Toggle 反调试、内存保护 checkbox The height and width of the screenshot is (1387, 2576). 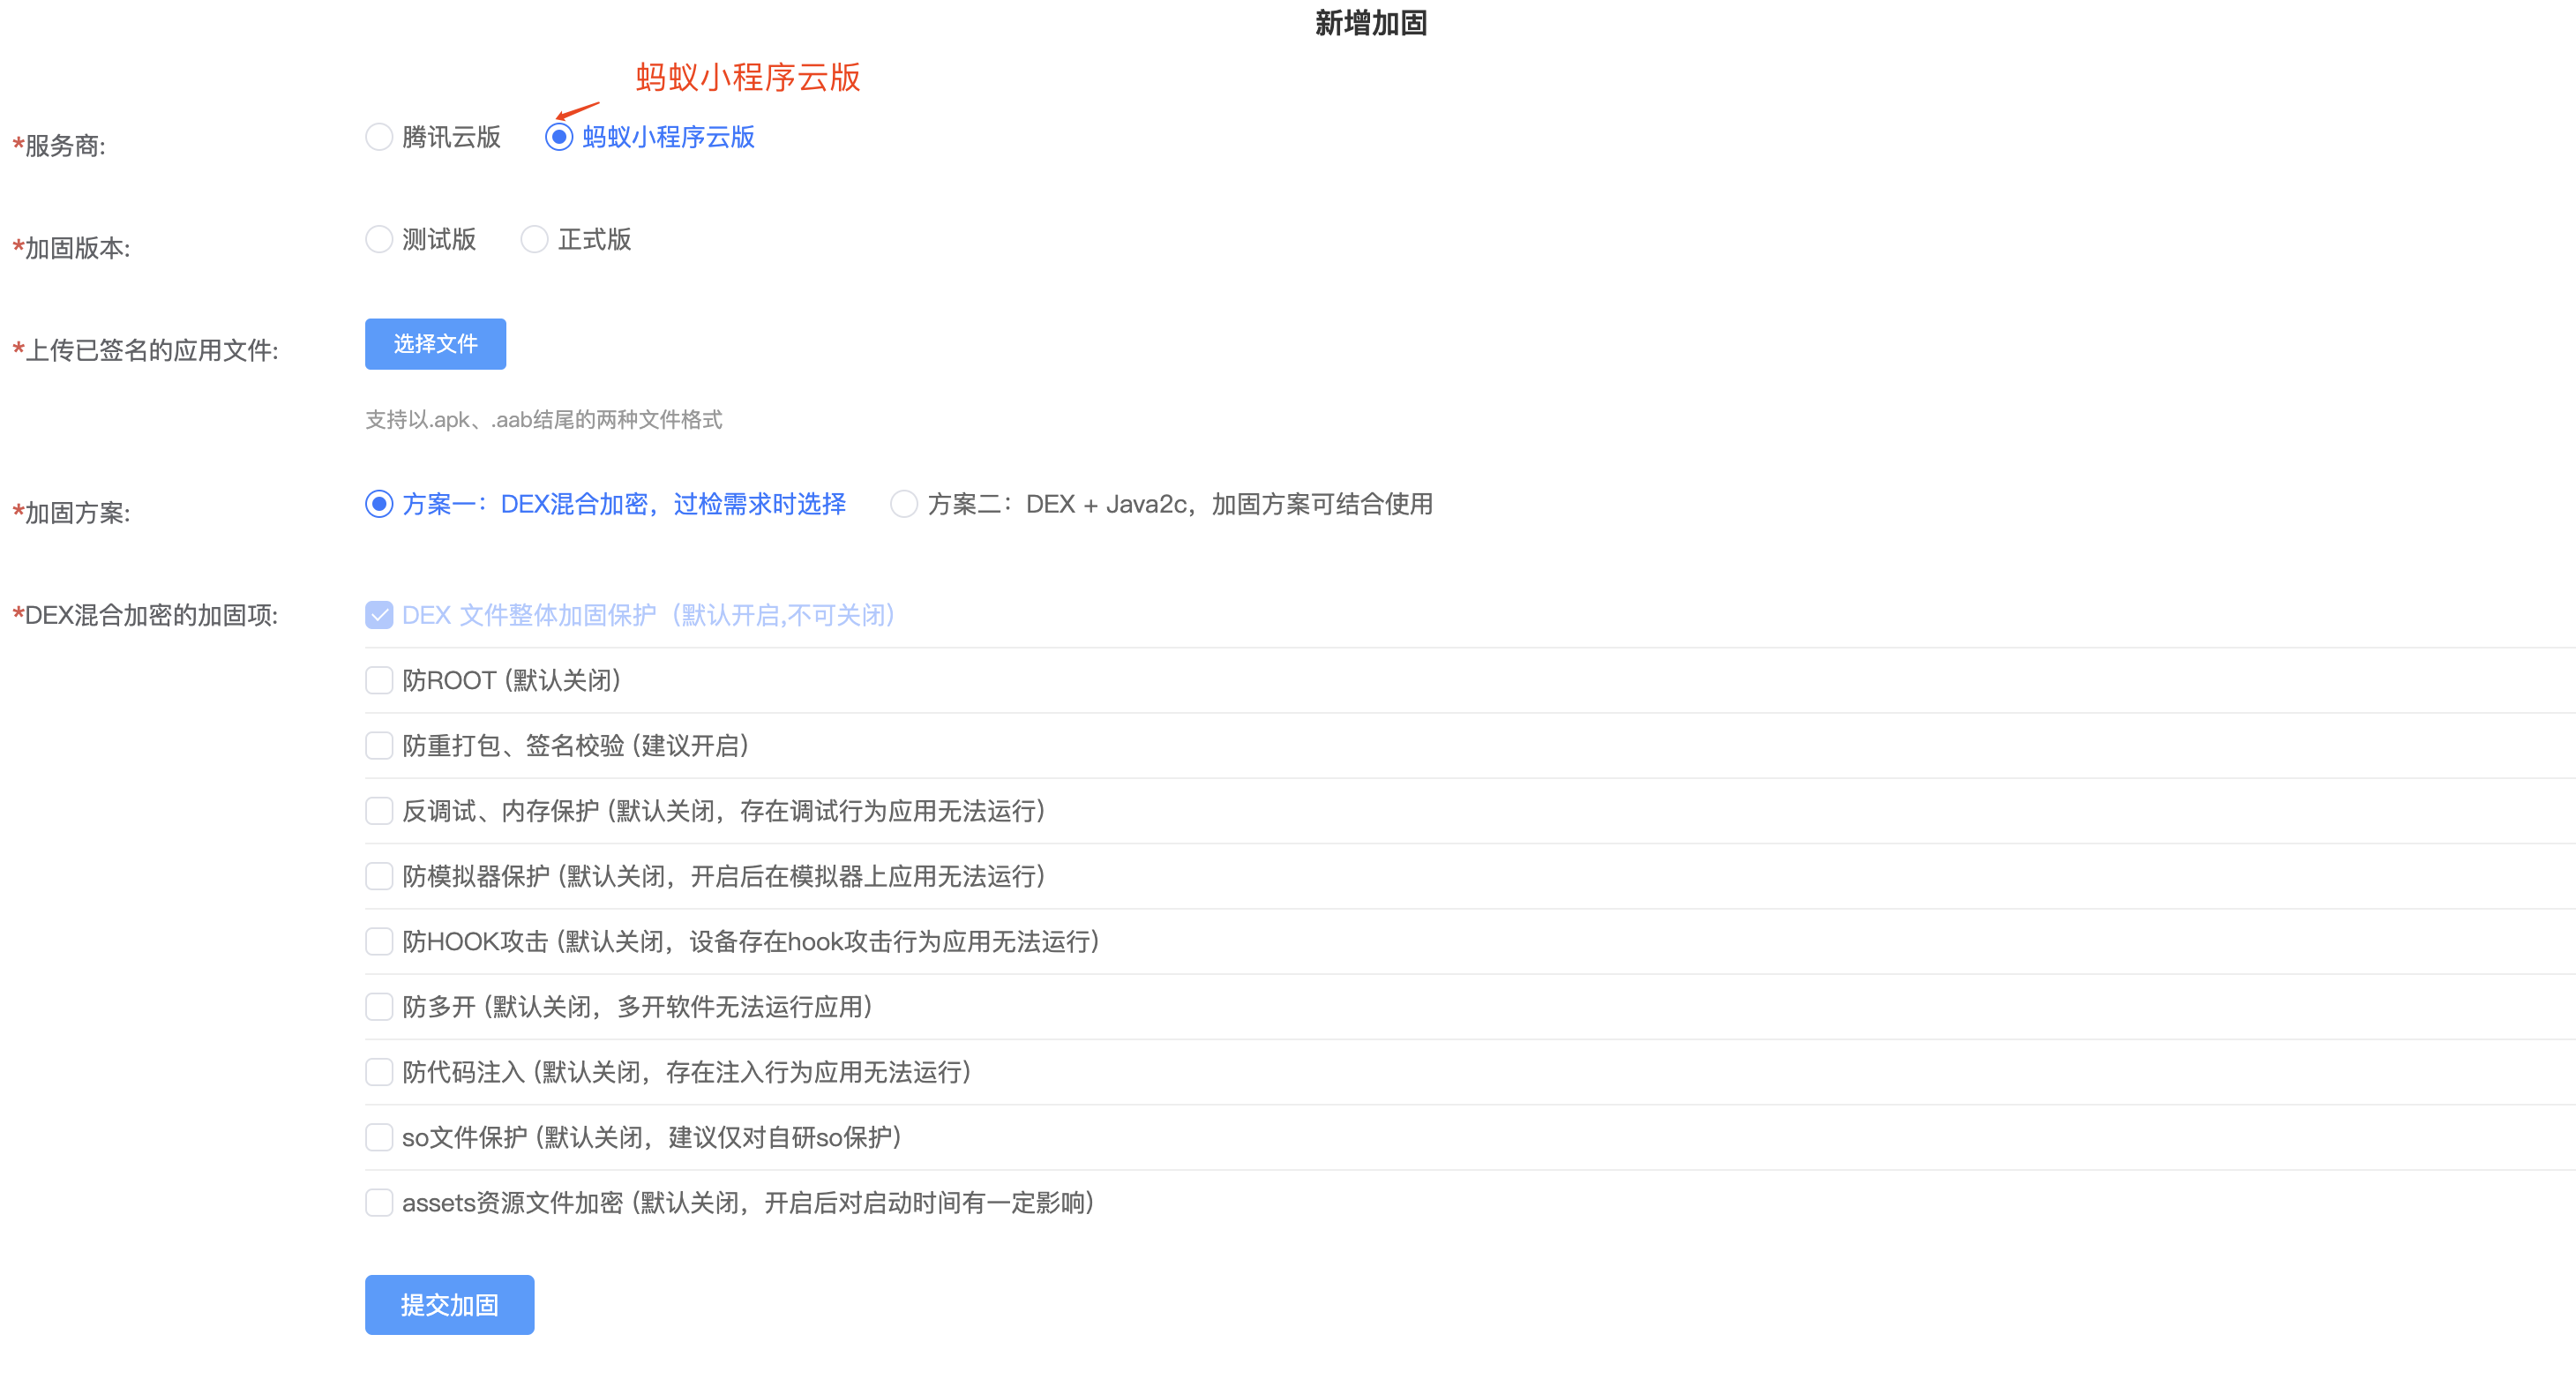coord(379,811)
